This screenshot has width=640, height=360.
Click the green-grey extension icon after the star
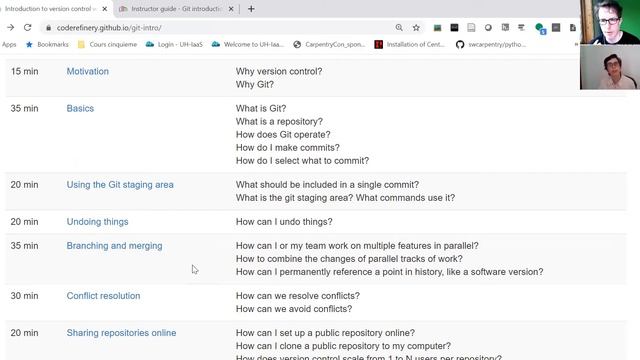click(438, 28)
